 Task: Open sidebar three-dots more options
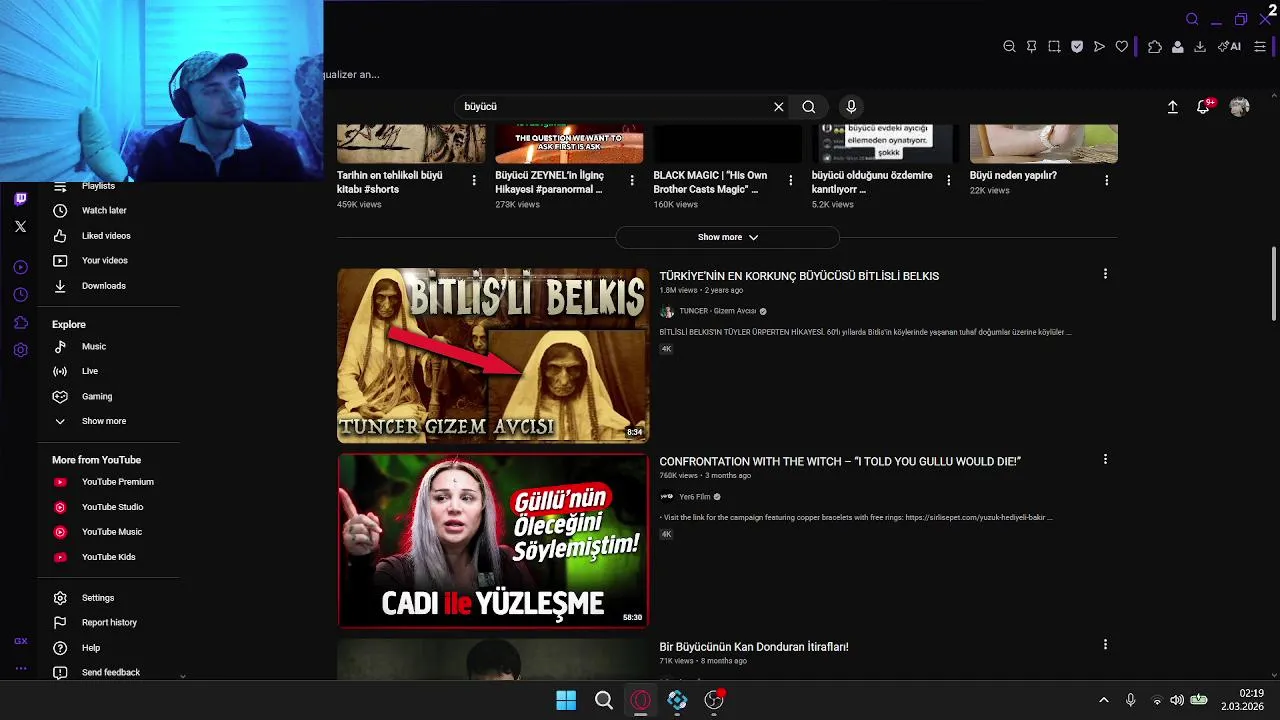click(20, 668)
